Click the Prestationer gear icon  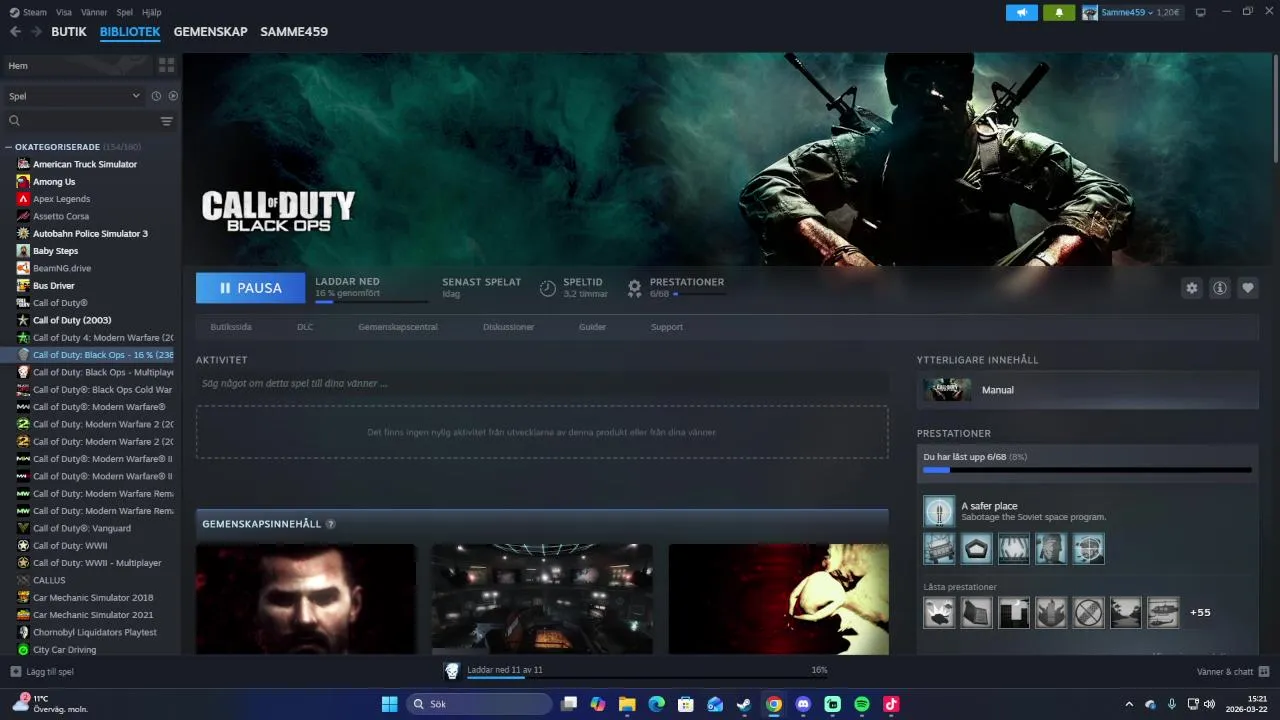point(634,288)
